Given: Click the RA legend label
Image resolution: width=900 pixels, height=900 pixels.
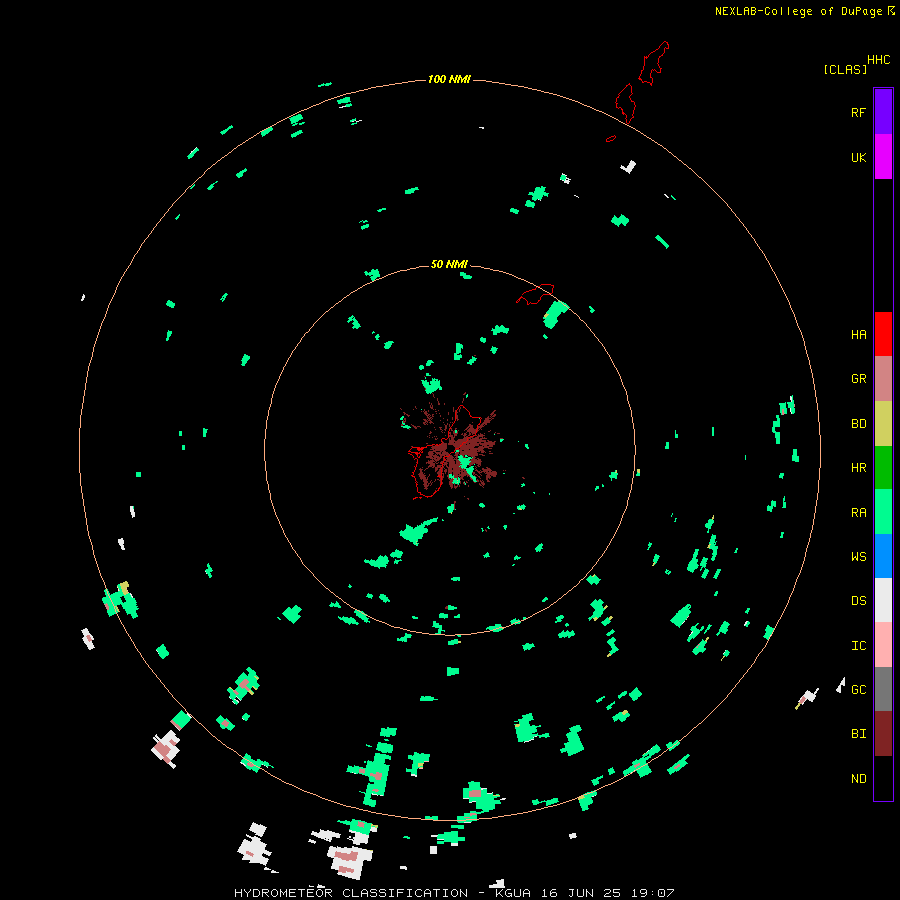Looking at the screenshot, I should (858, 513).
